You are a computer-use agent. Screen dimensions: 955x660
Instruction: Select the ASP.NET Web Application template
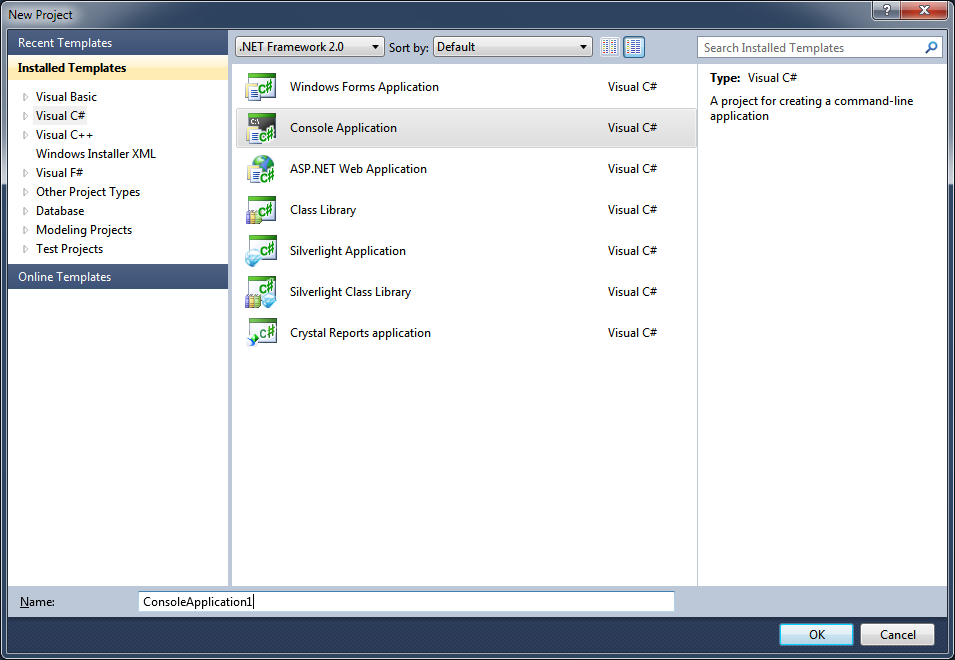356,169
